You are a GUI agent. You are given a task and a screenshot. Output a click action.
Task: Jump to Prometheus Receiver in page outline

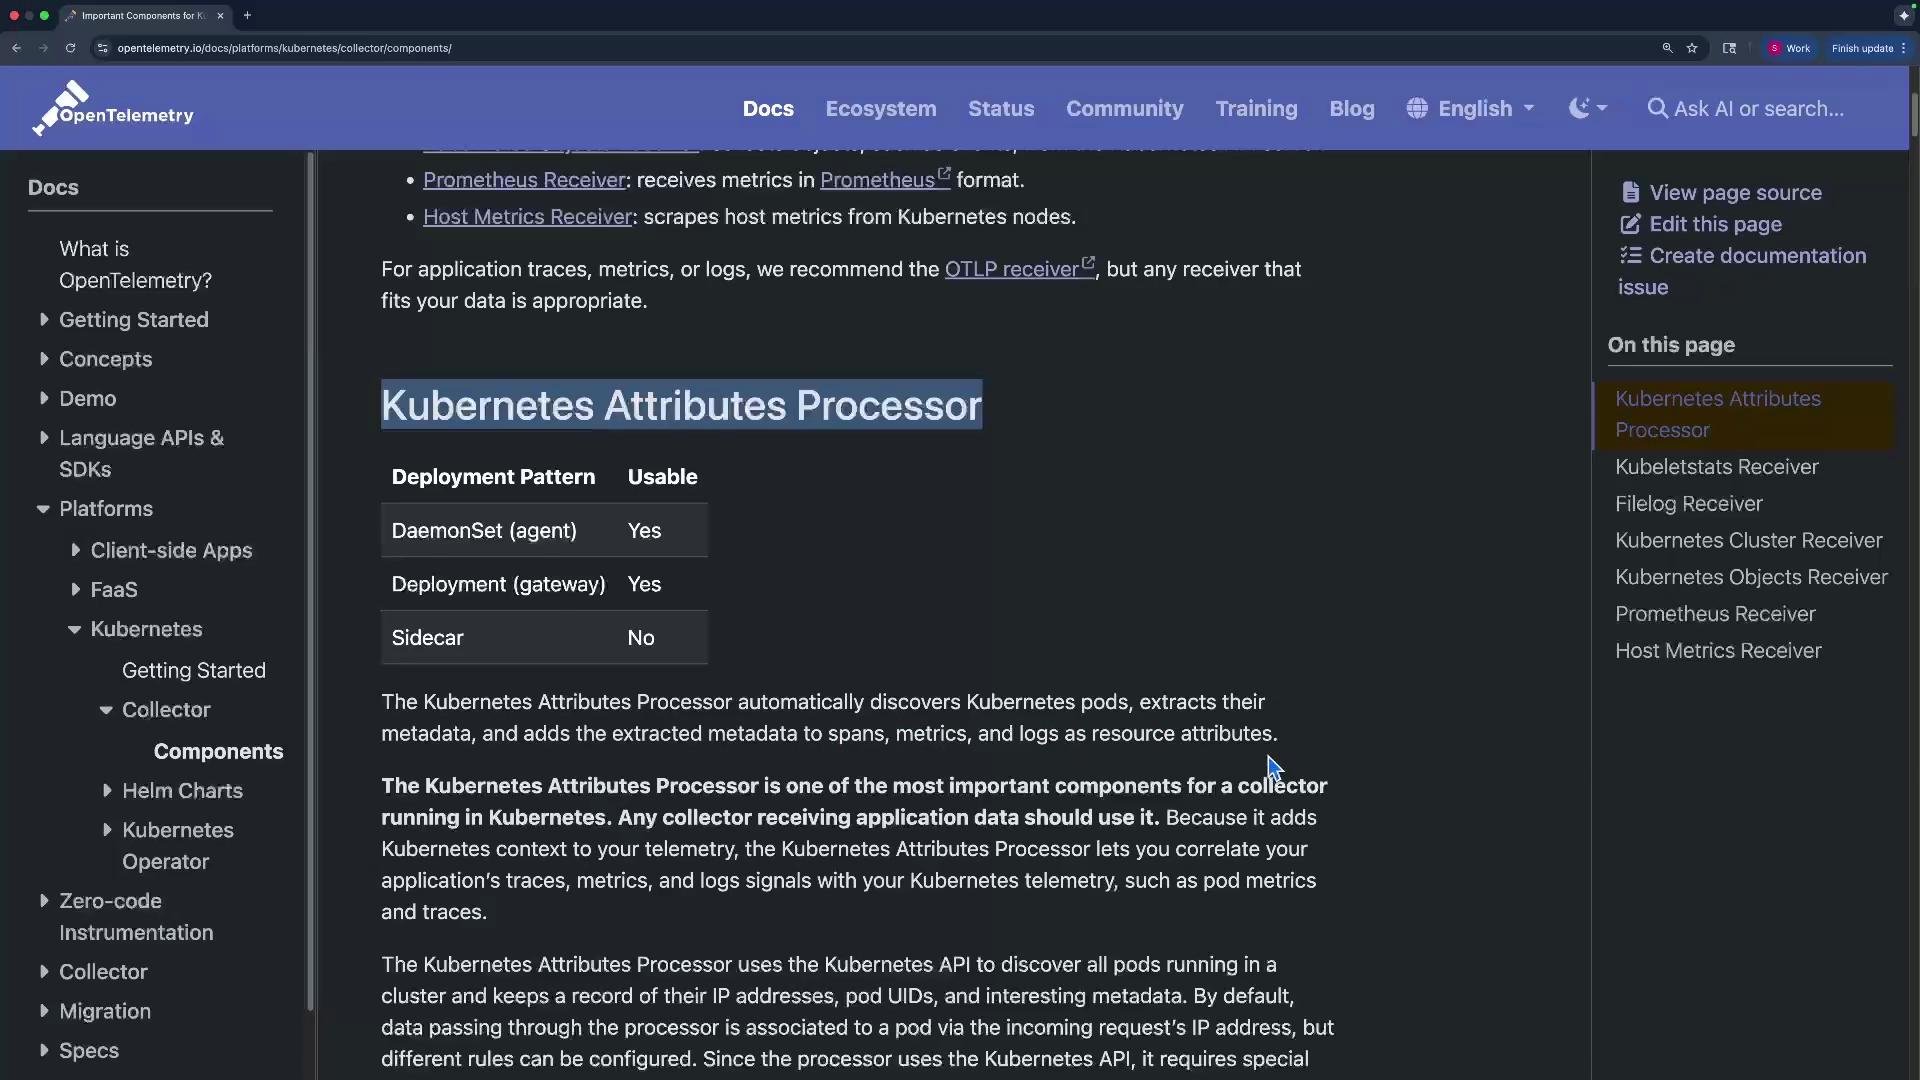pos(1715,614)
